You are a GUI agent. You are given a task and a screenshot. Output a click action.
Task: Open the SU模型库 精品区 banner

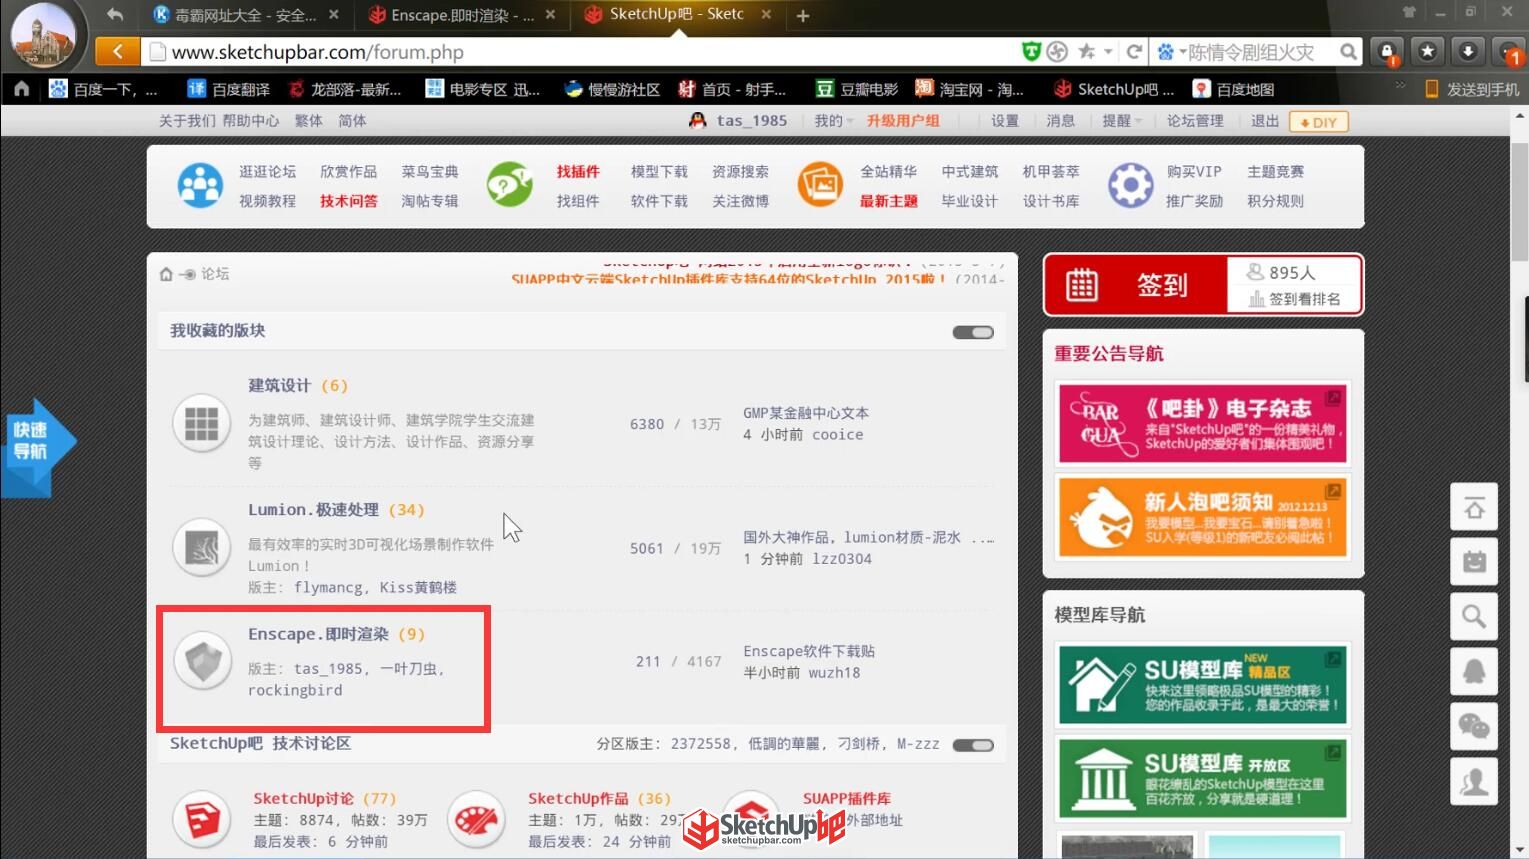1203,685
